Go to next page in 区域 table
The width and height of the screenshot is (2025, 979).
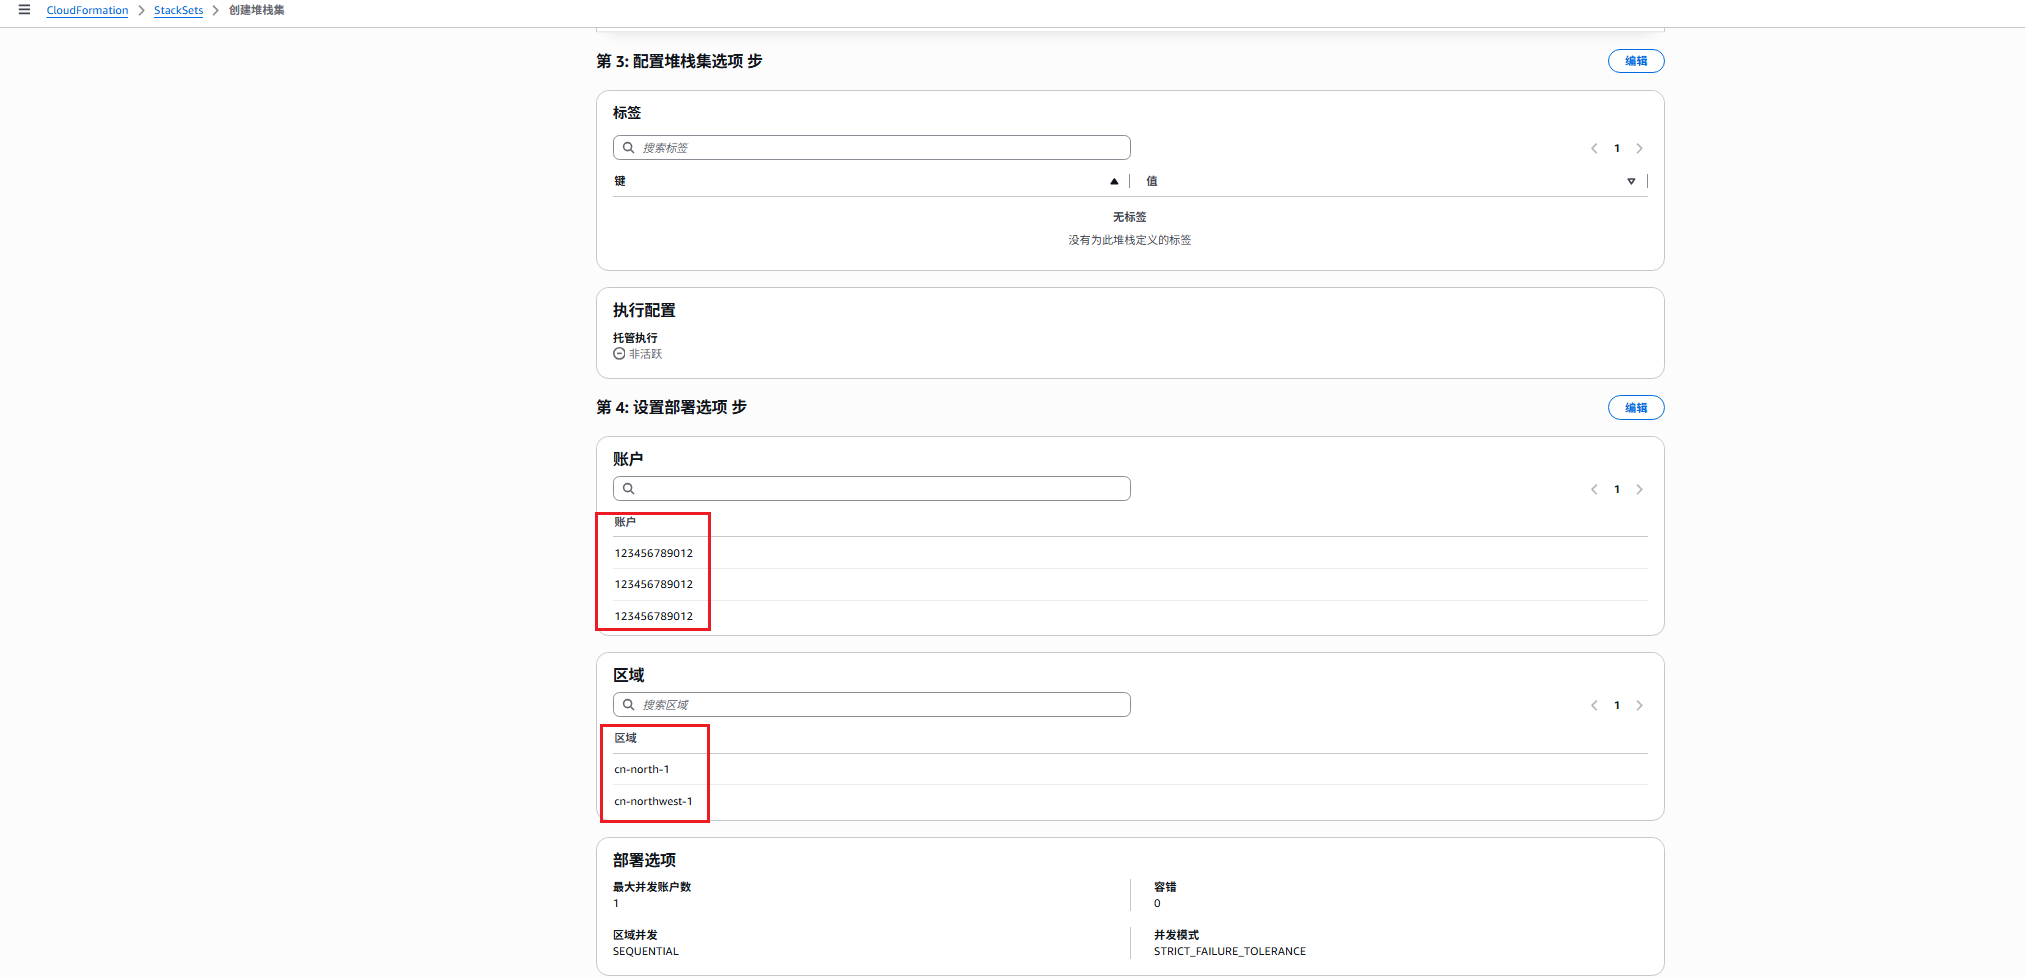(x=1639, y=706)
